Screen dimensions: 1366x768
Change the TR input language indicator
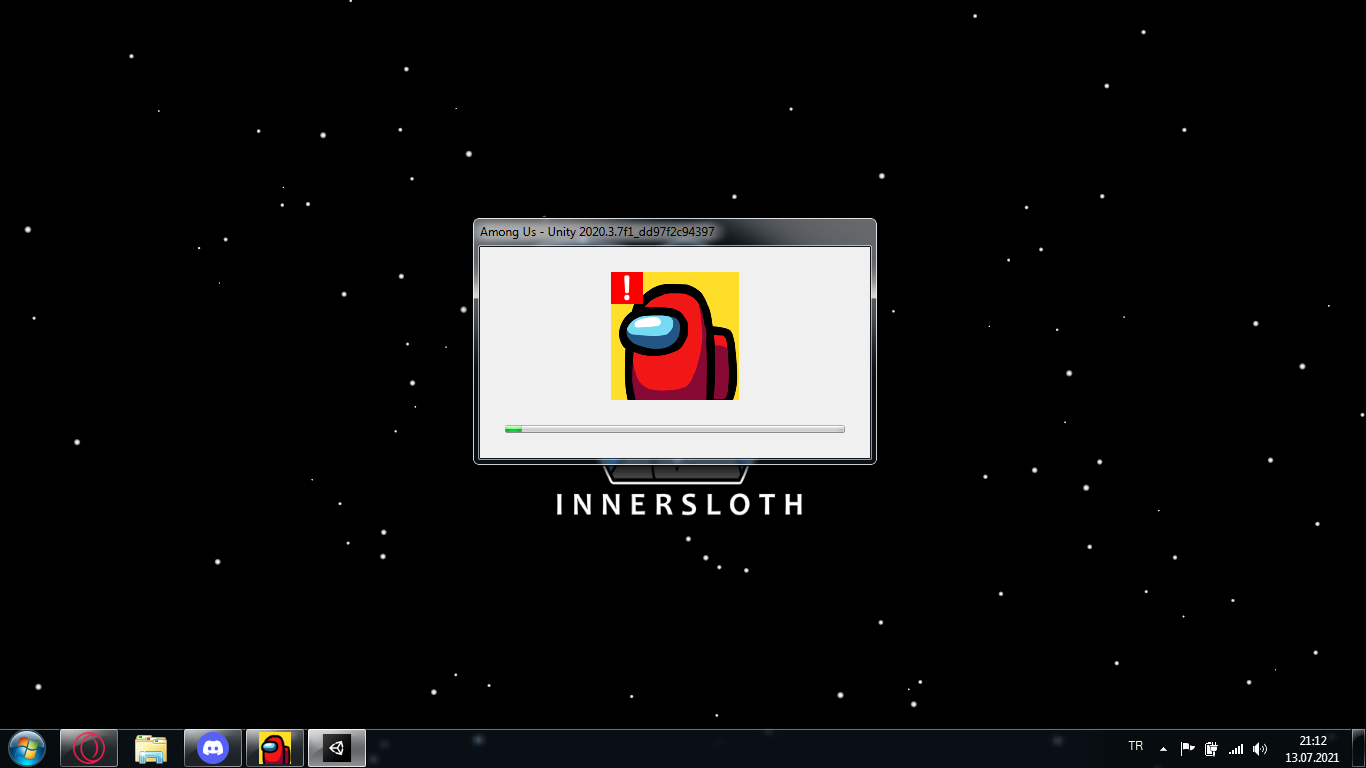(1135, 746)
